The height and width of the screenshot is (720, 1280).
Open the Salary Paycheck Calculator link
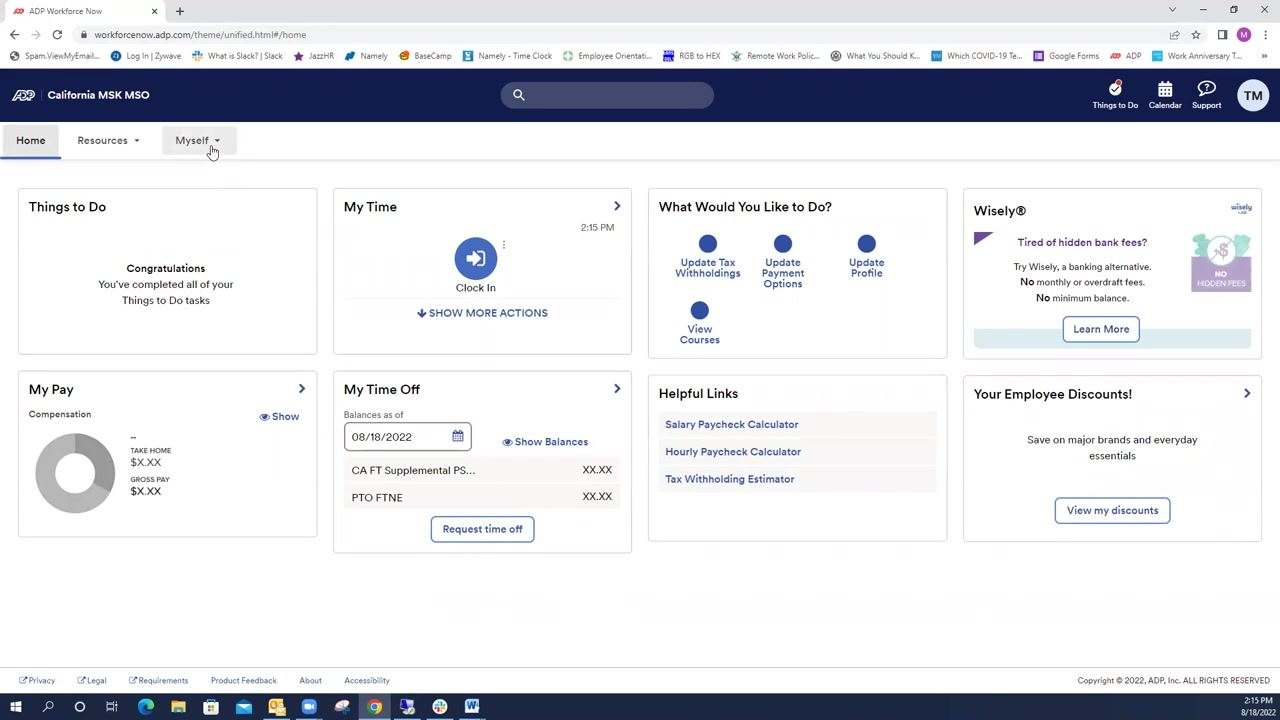click(x=732, y=425)
